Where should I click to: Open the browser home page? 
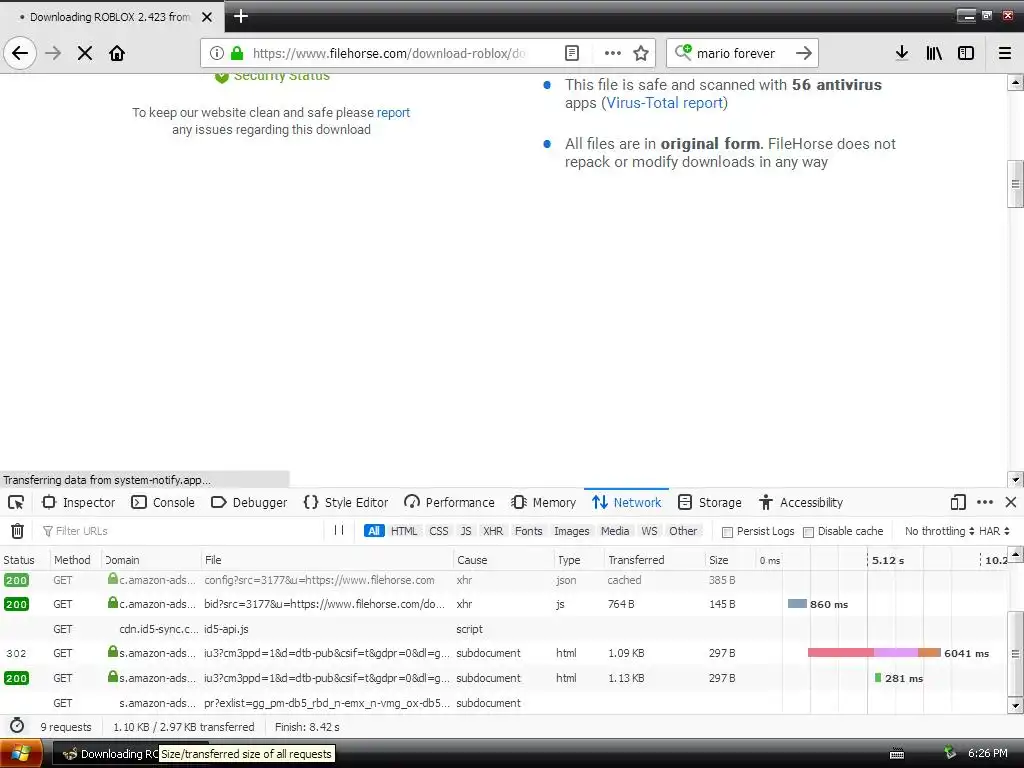pos(117,53)
